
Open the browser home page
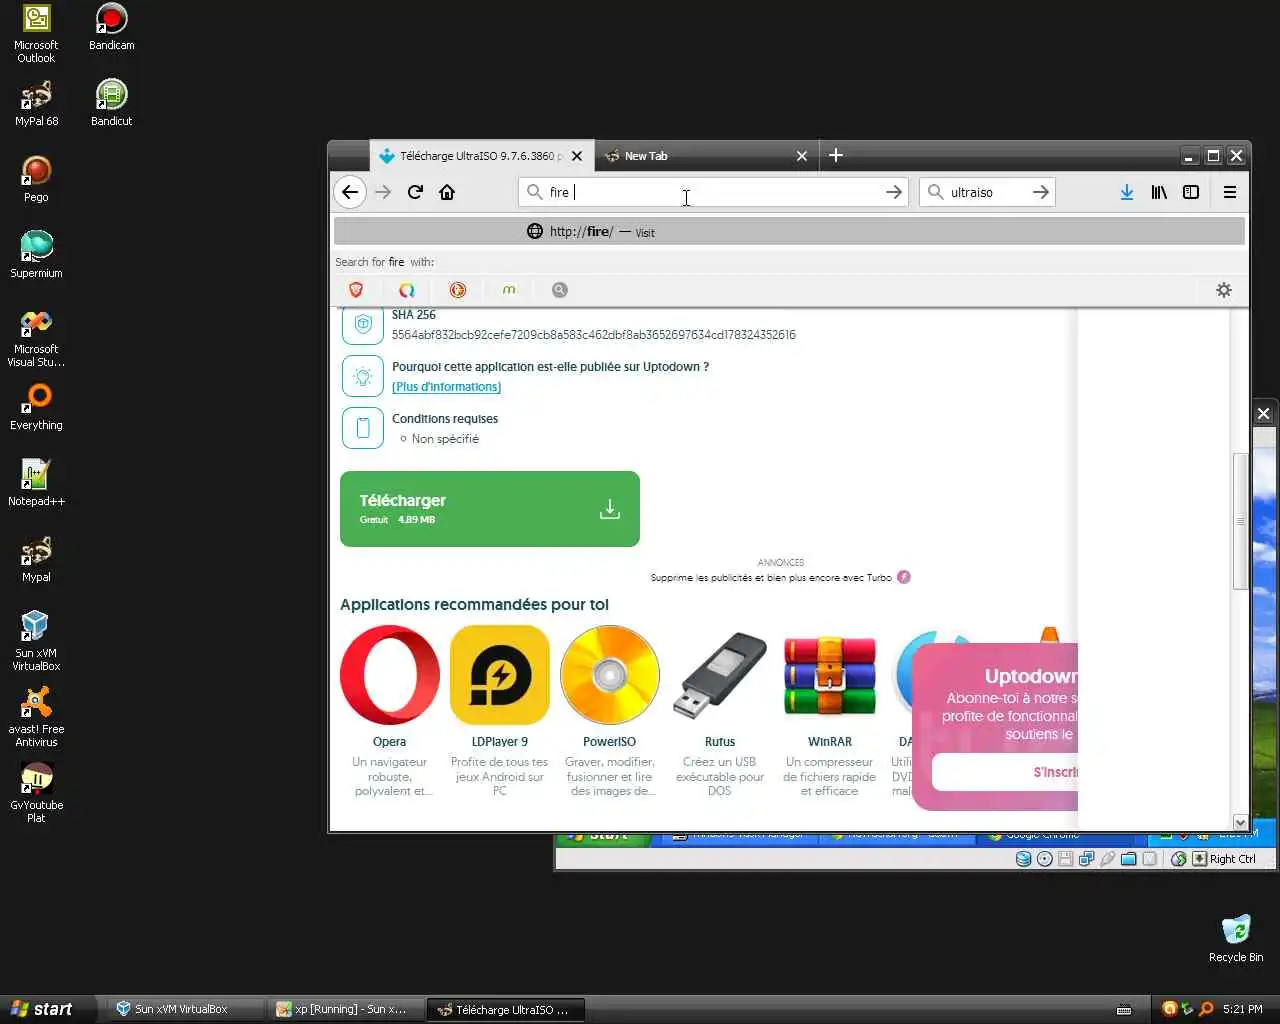click(447, 192)
